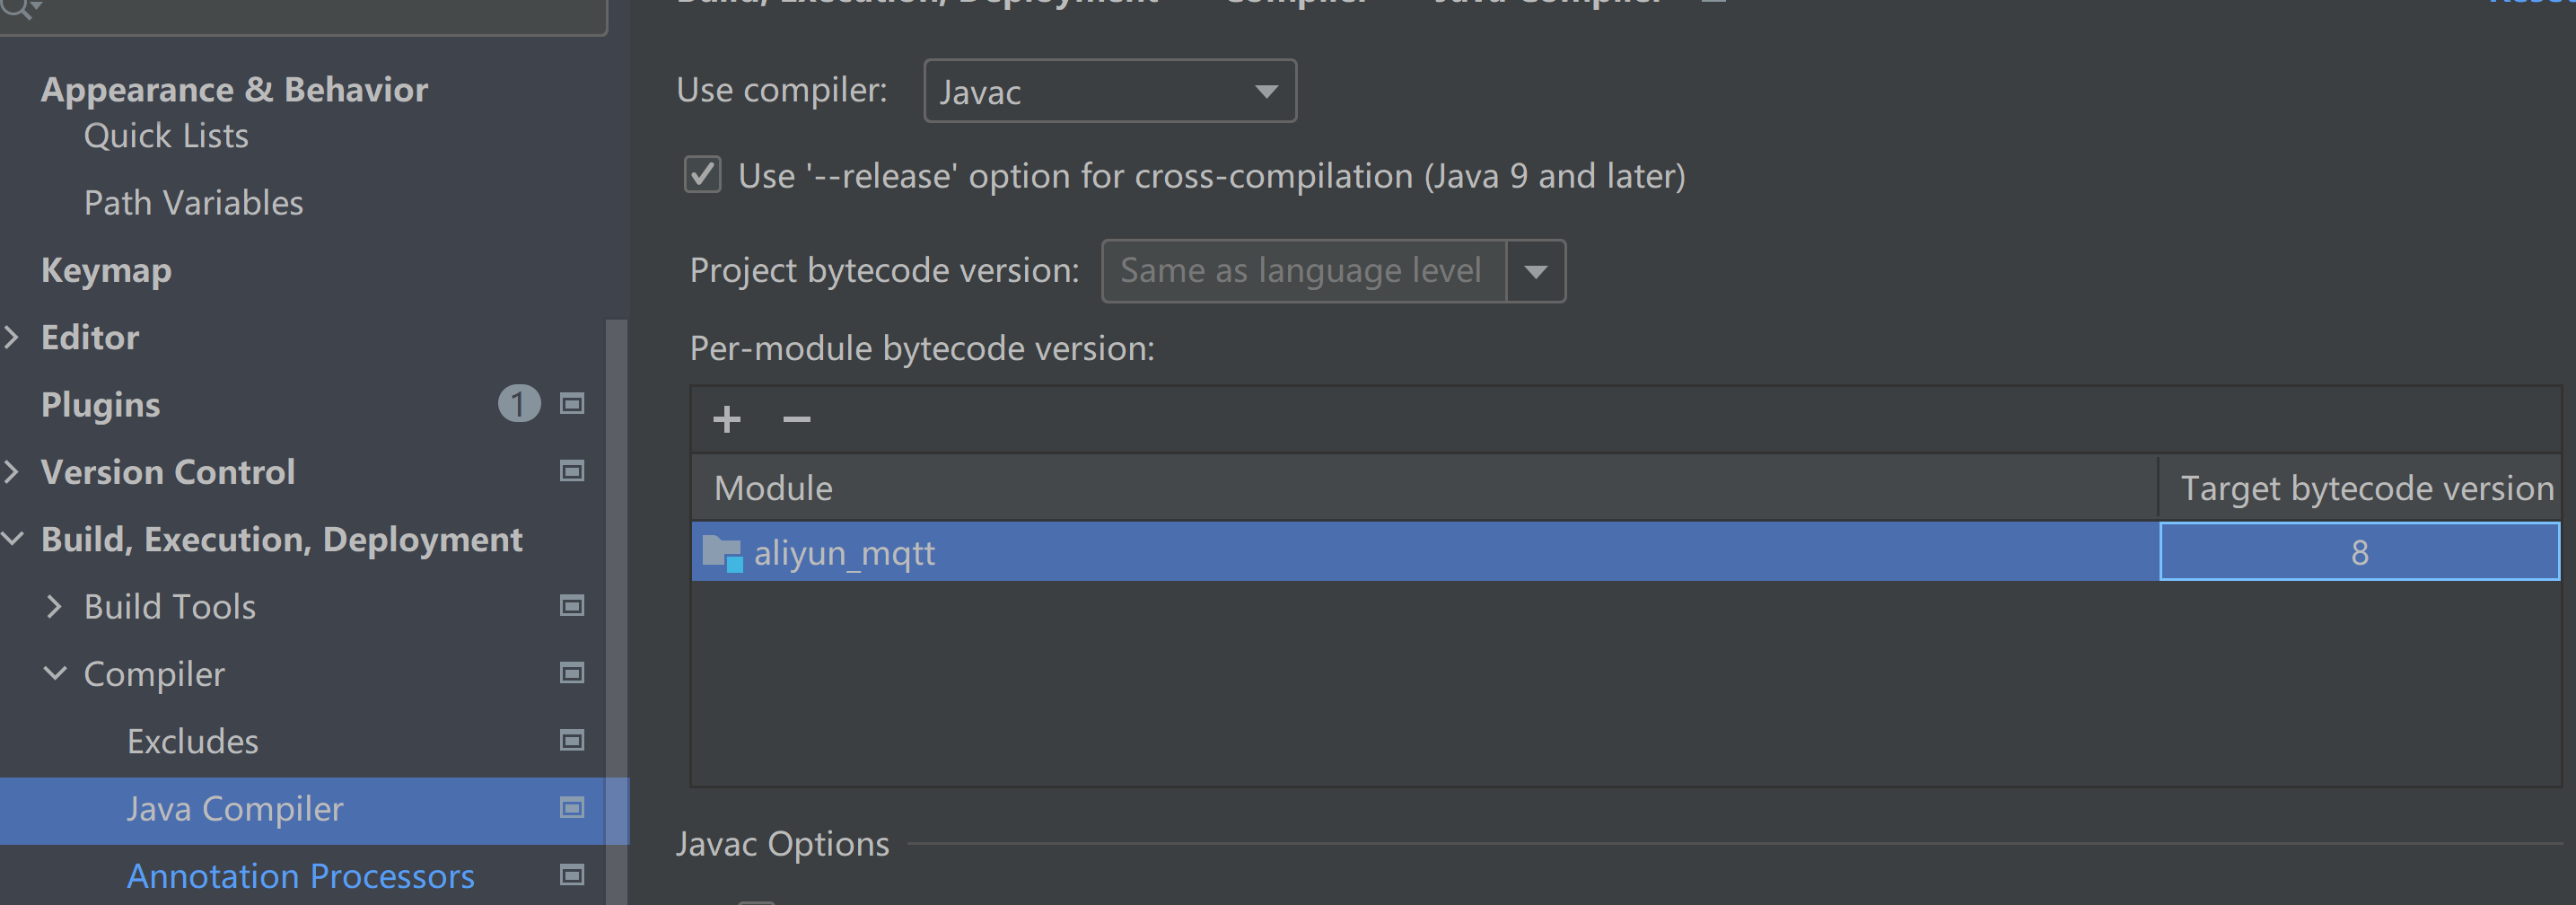This screenshot has width=2576, height=905.
Task: Toggle the '--release' cross-compilation checkbox
Action: (702, 175)
